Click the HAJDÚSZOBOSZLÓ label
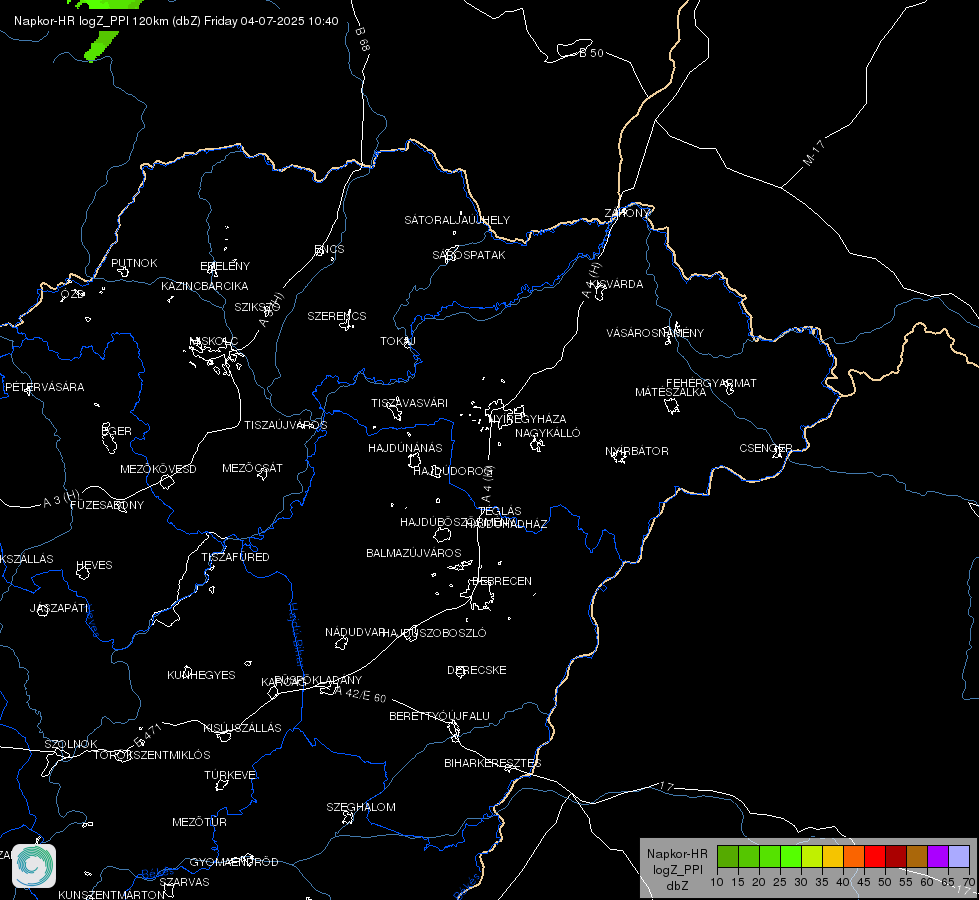 435,633
